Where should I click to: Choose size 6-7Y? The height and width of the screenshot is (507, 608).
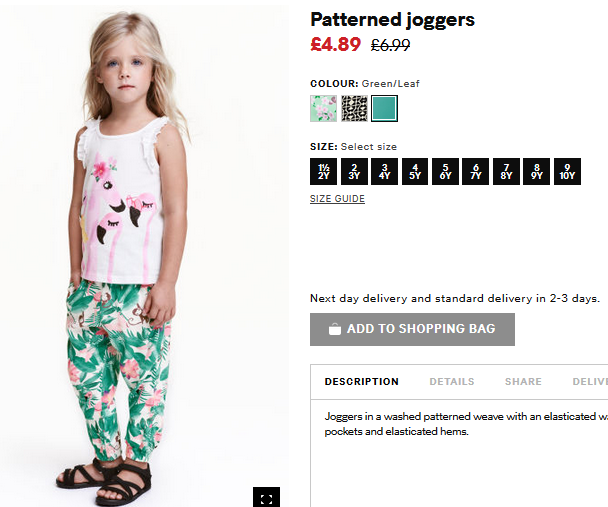click(476, 171)
